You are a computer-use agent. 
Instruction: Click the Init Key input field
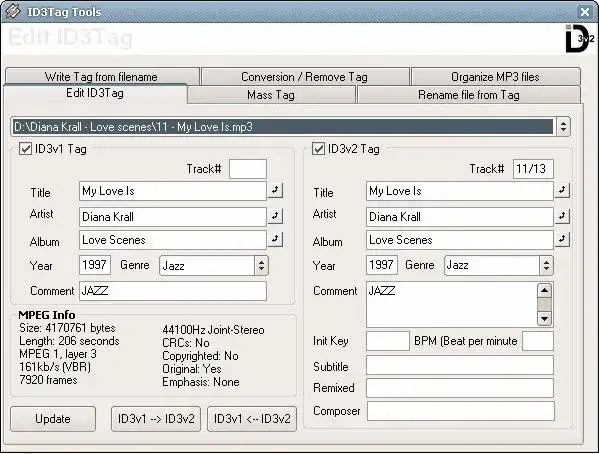click(388, 341)
